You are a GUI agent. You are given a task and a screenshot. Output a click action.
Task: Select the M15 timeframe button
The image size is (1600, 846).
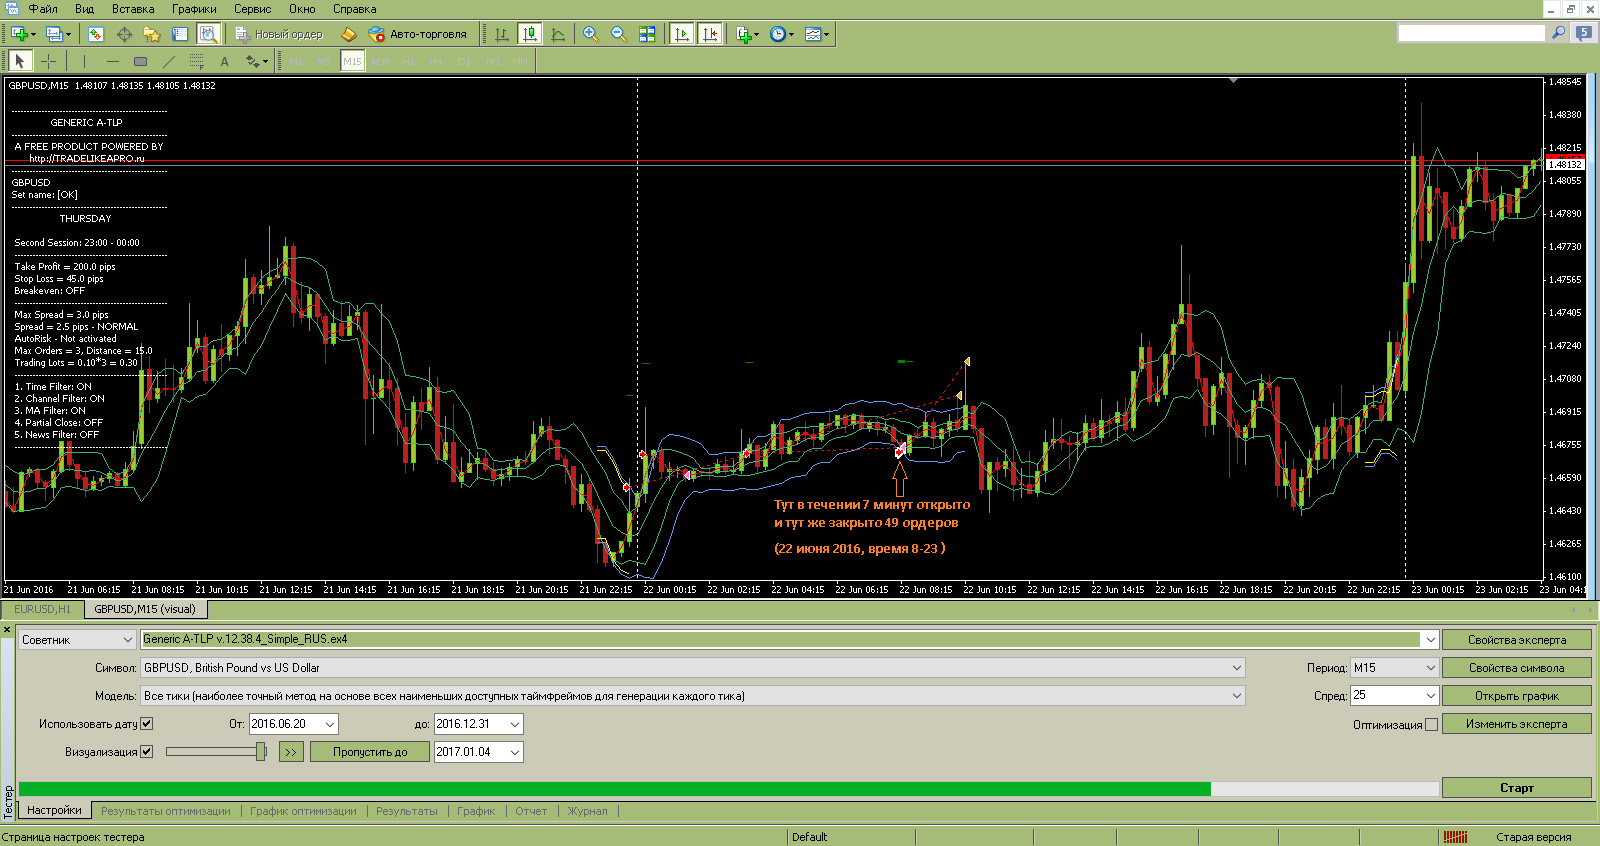point(352,61)
